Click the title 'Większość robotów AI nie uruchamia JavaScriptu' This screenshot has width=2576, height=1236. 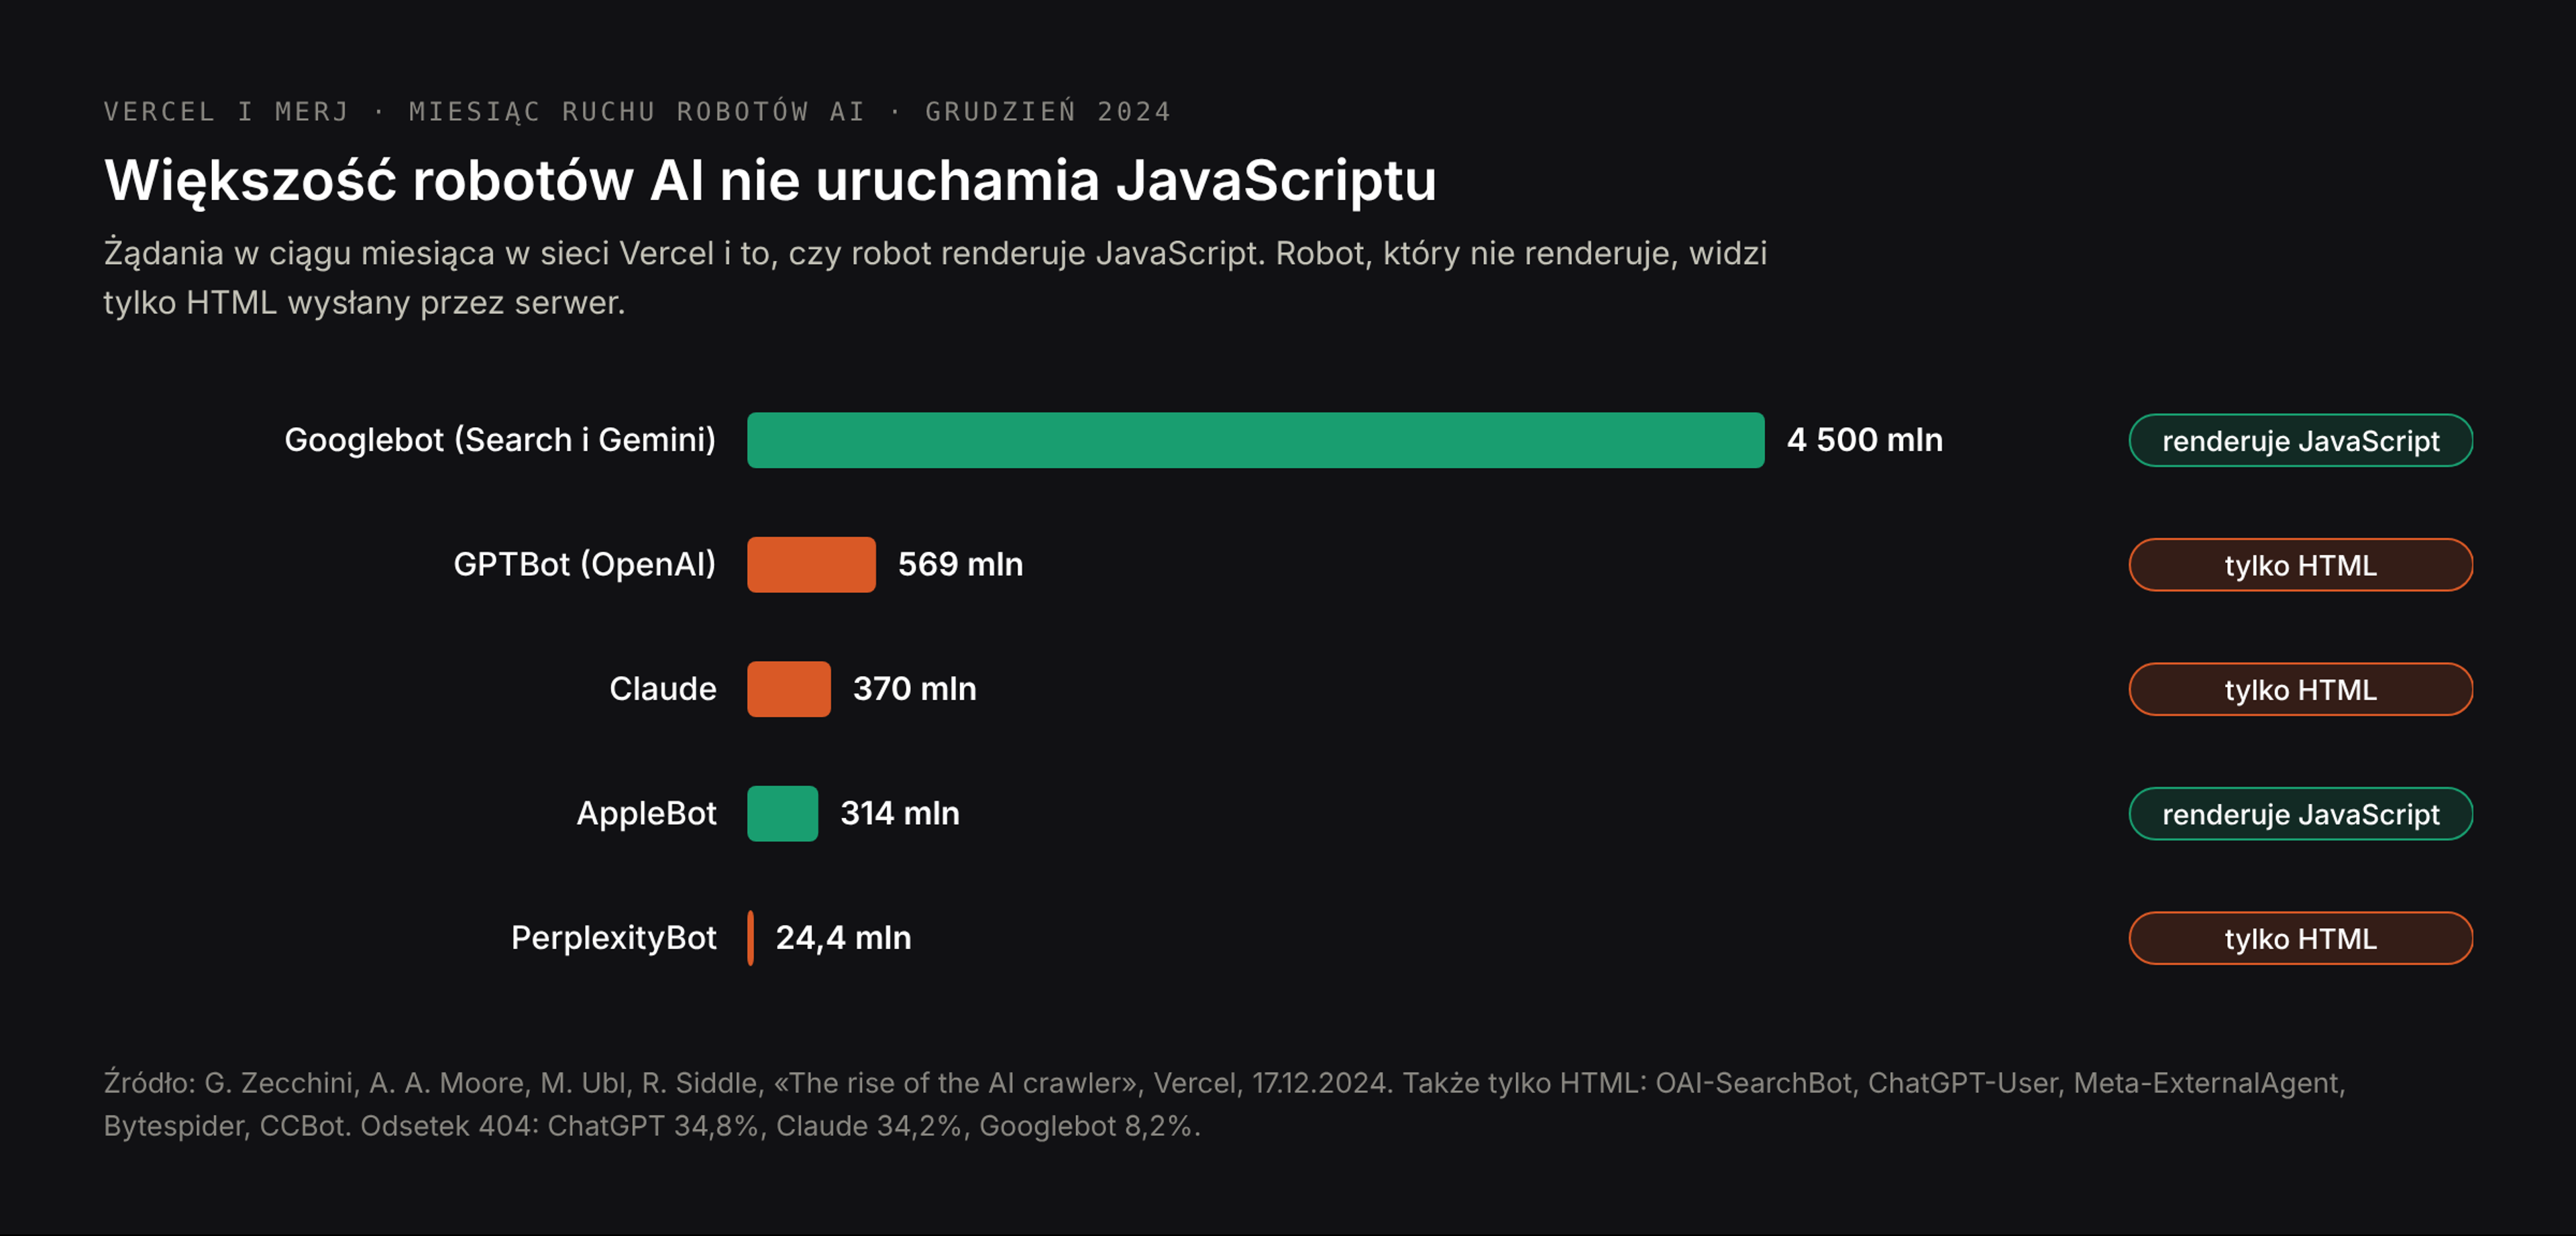[770, 181]
